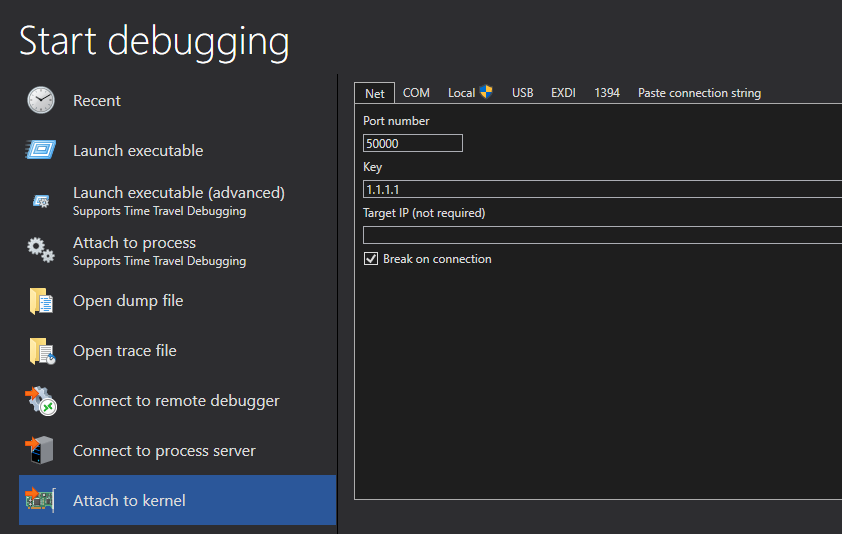Image resolution: width=842 pixels, height=534 pixels.
Task: Click the Launch executable (advanced) gear icon
Action: click(41, 201)
